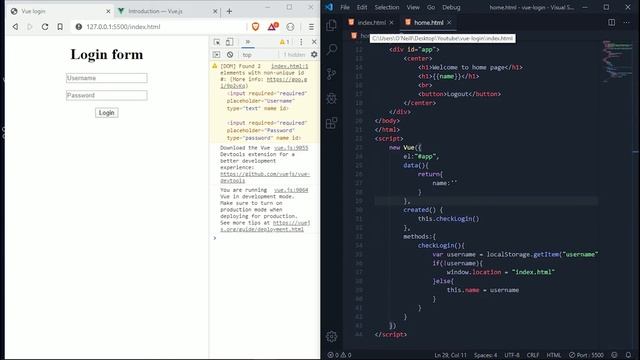Open vue.js:9055 source link
Screen dimensions: 640x360
291,147
